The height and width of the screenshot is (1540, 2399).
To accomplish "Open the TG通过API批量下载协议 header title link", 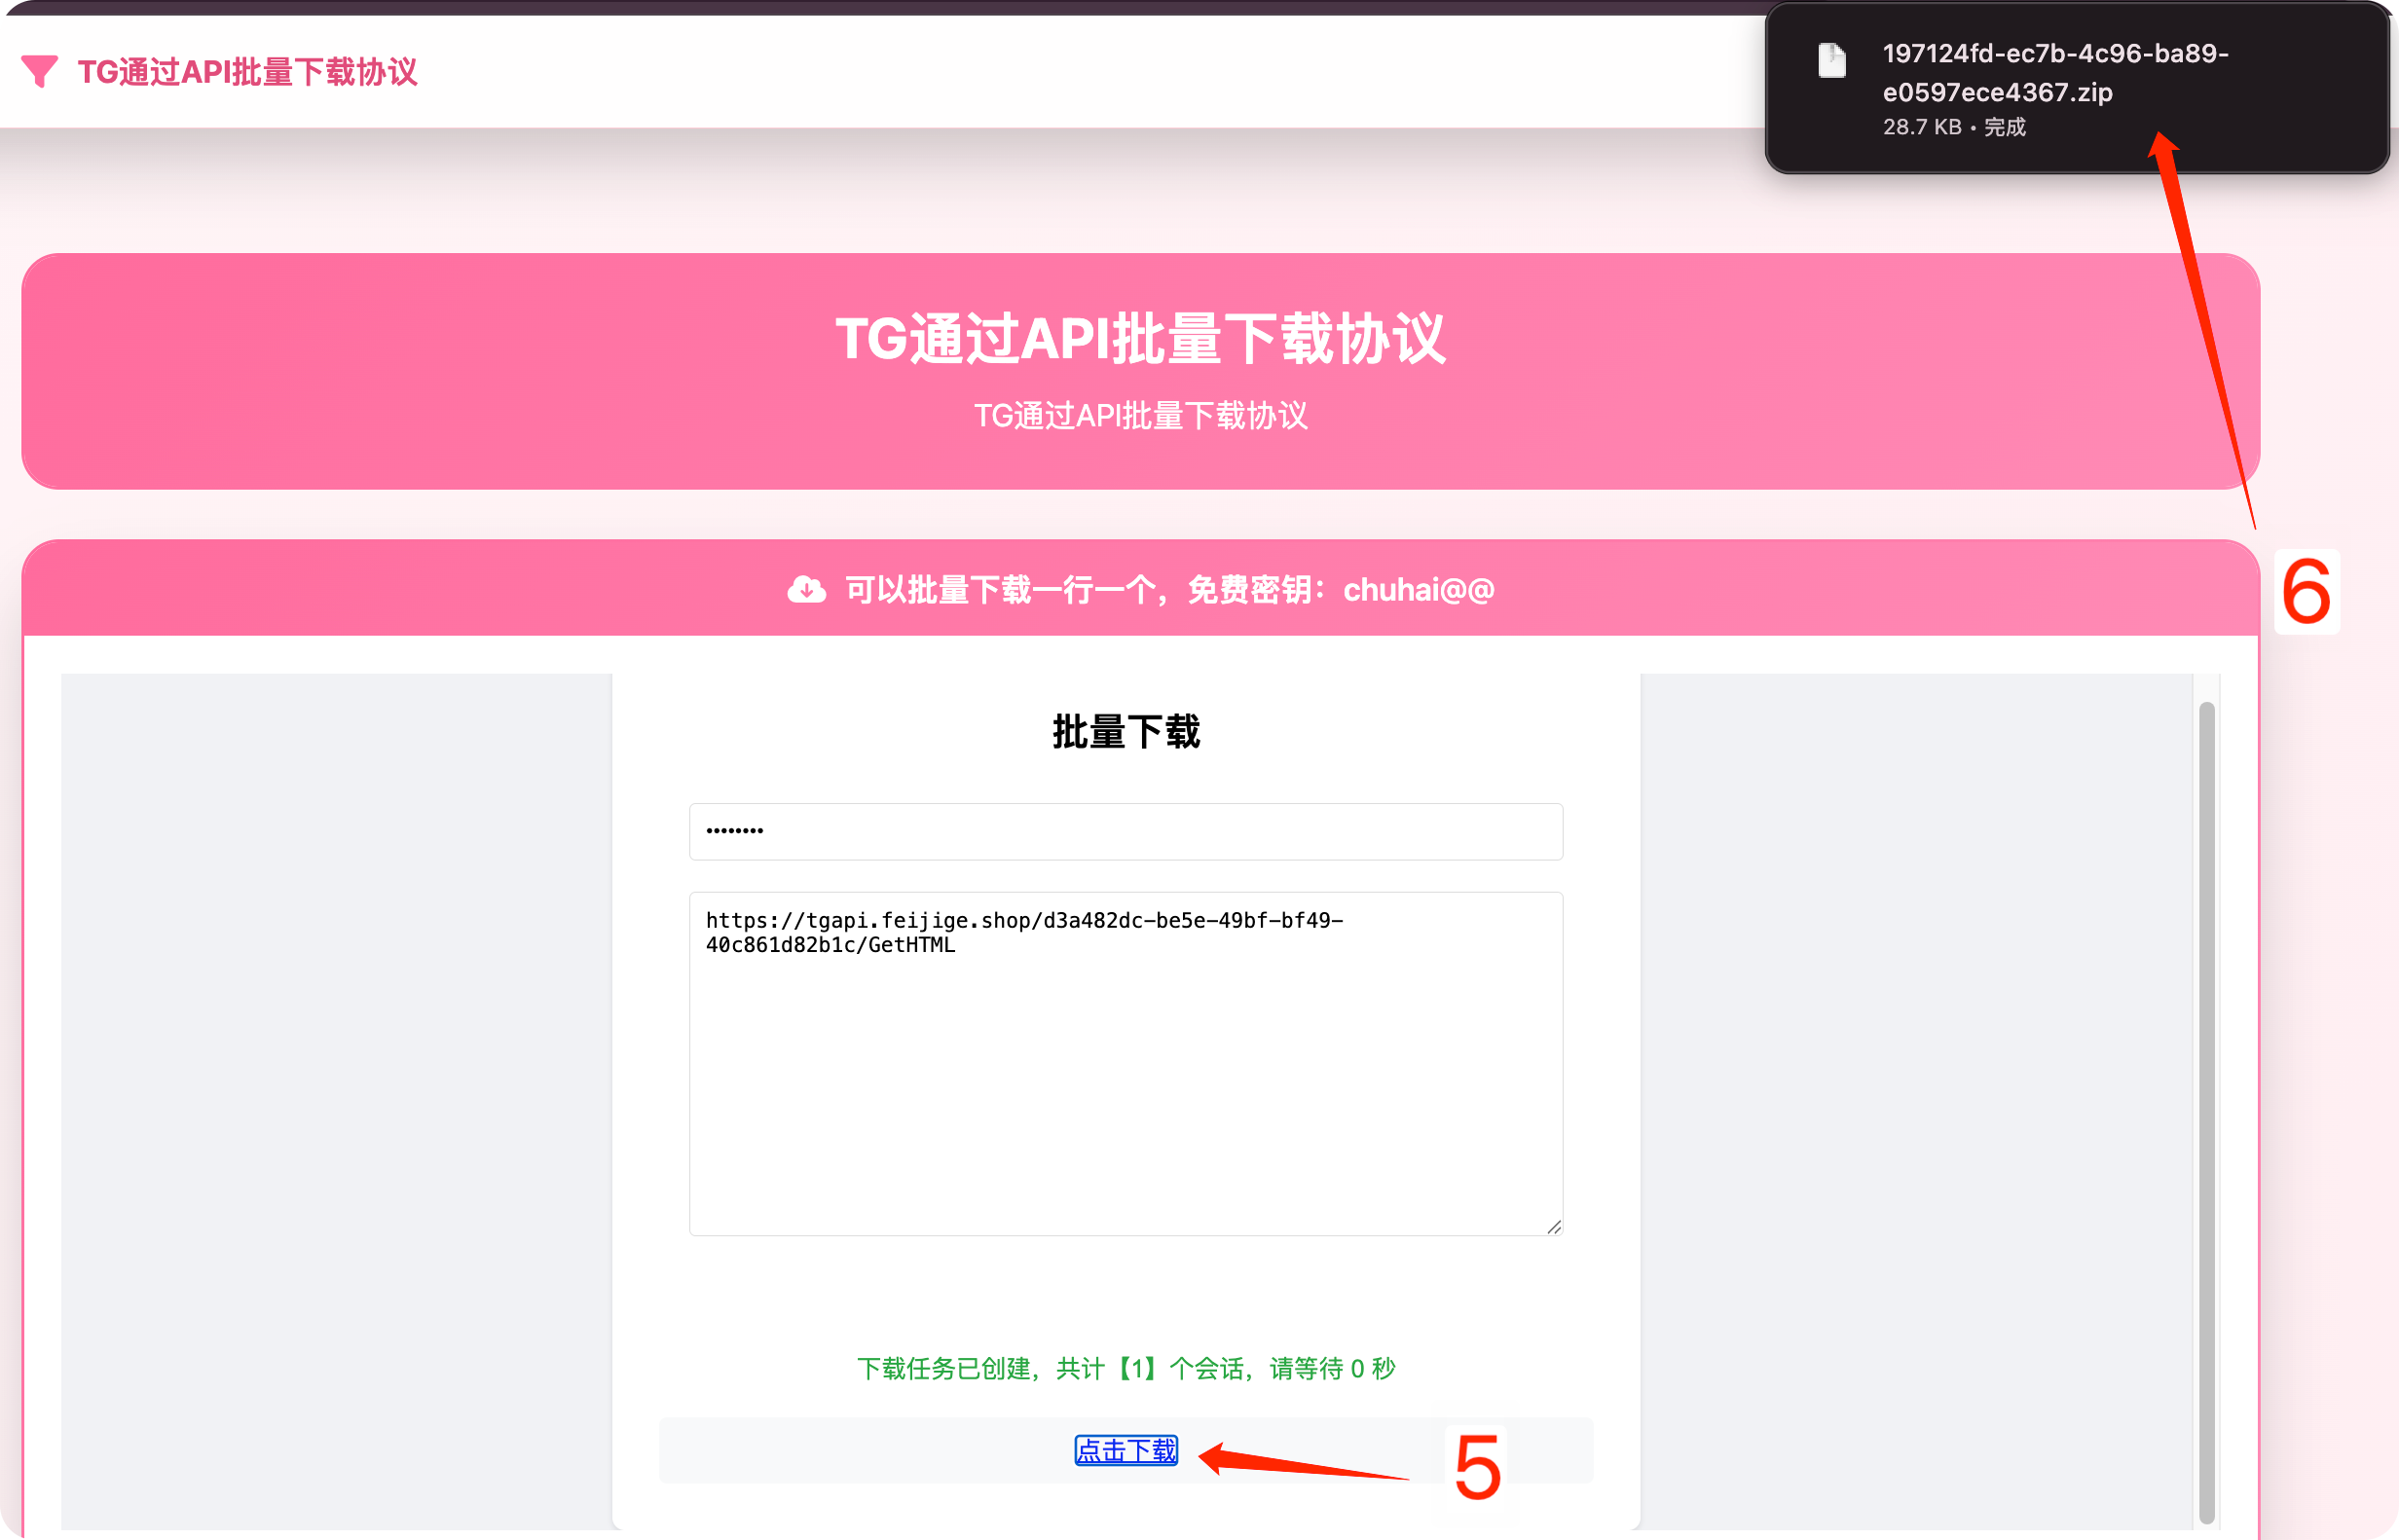I will coord(247,72).
